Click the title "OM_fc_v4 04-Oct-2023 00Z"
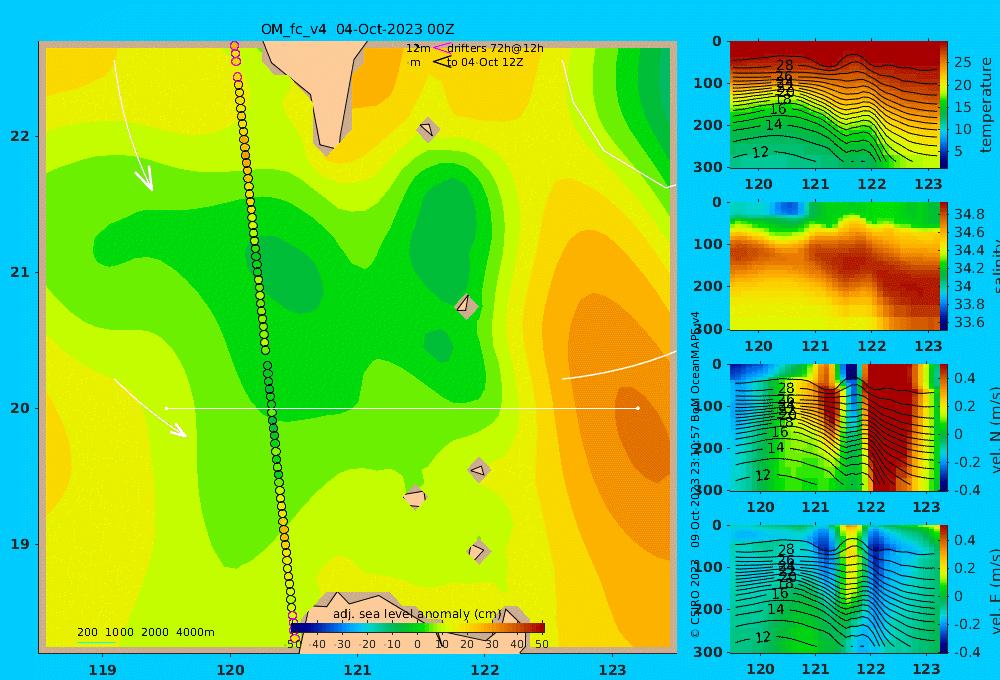 (x=357, y=29)
